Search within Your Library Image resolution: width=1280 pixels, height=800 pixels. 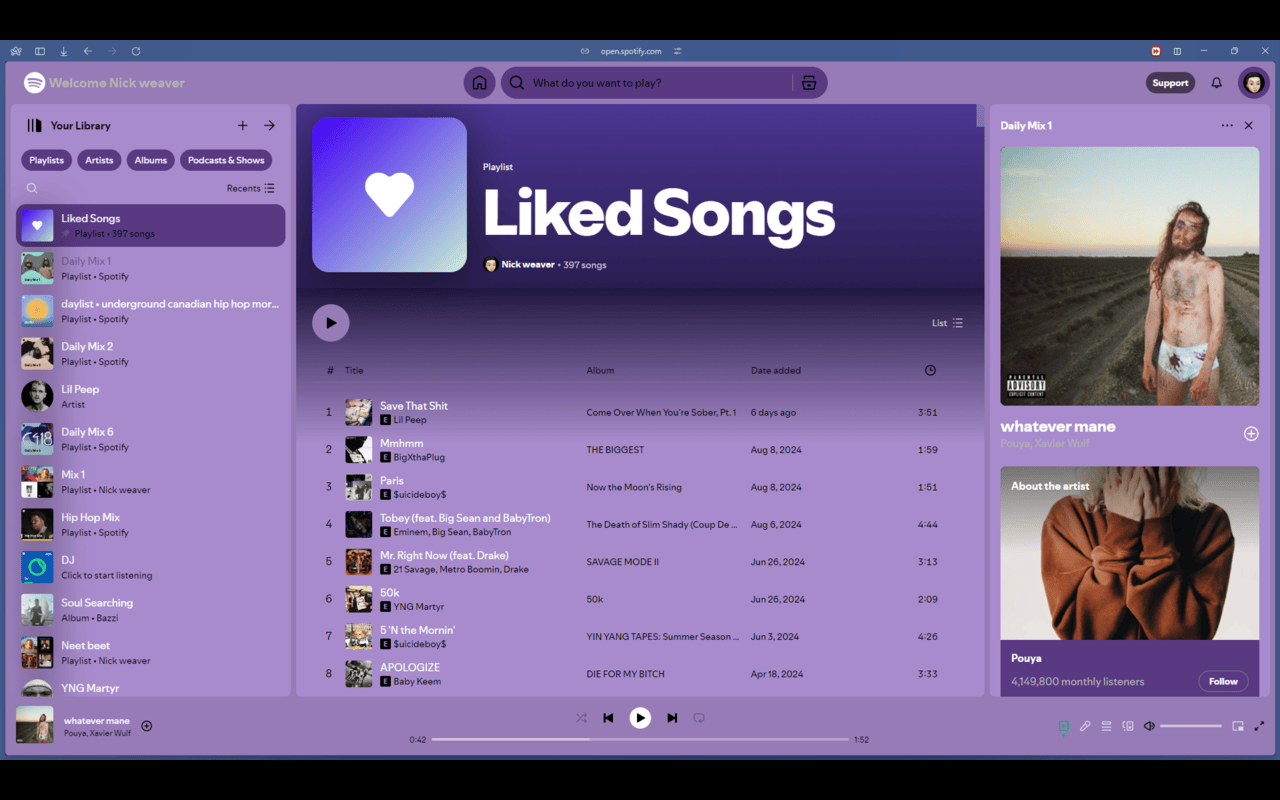[x=32, y=188]
